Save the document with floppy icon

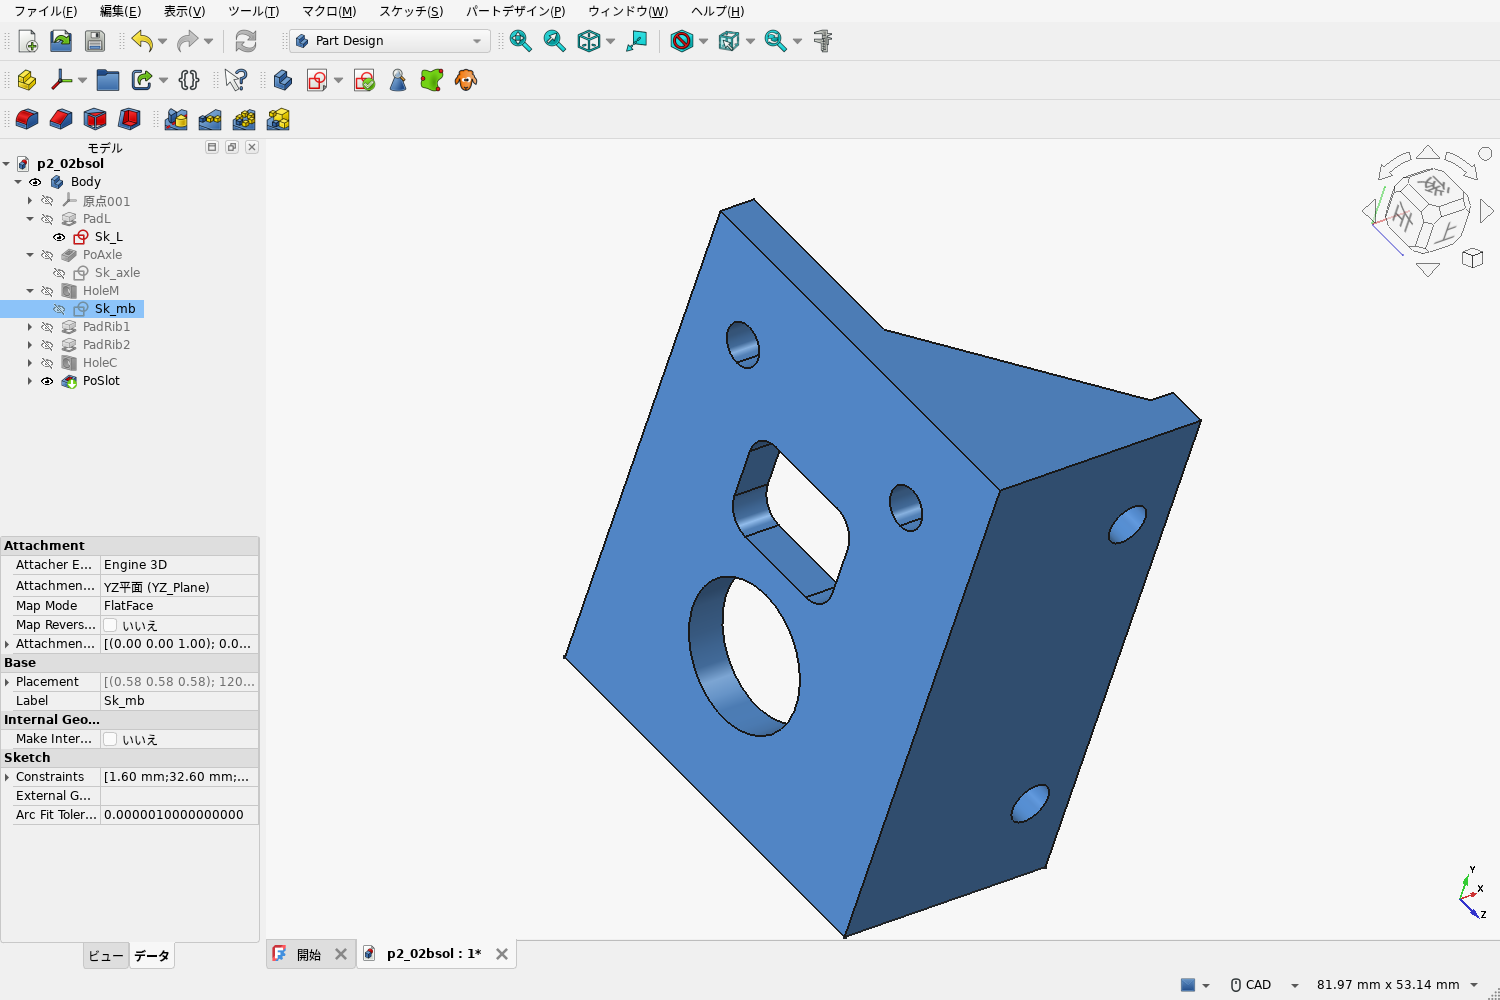click(95, 41)
